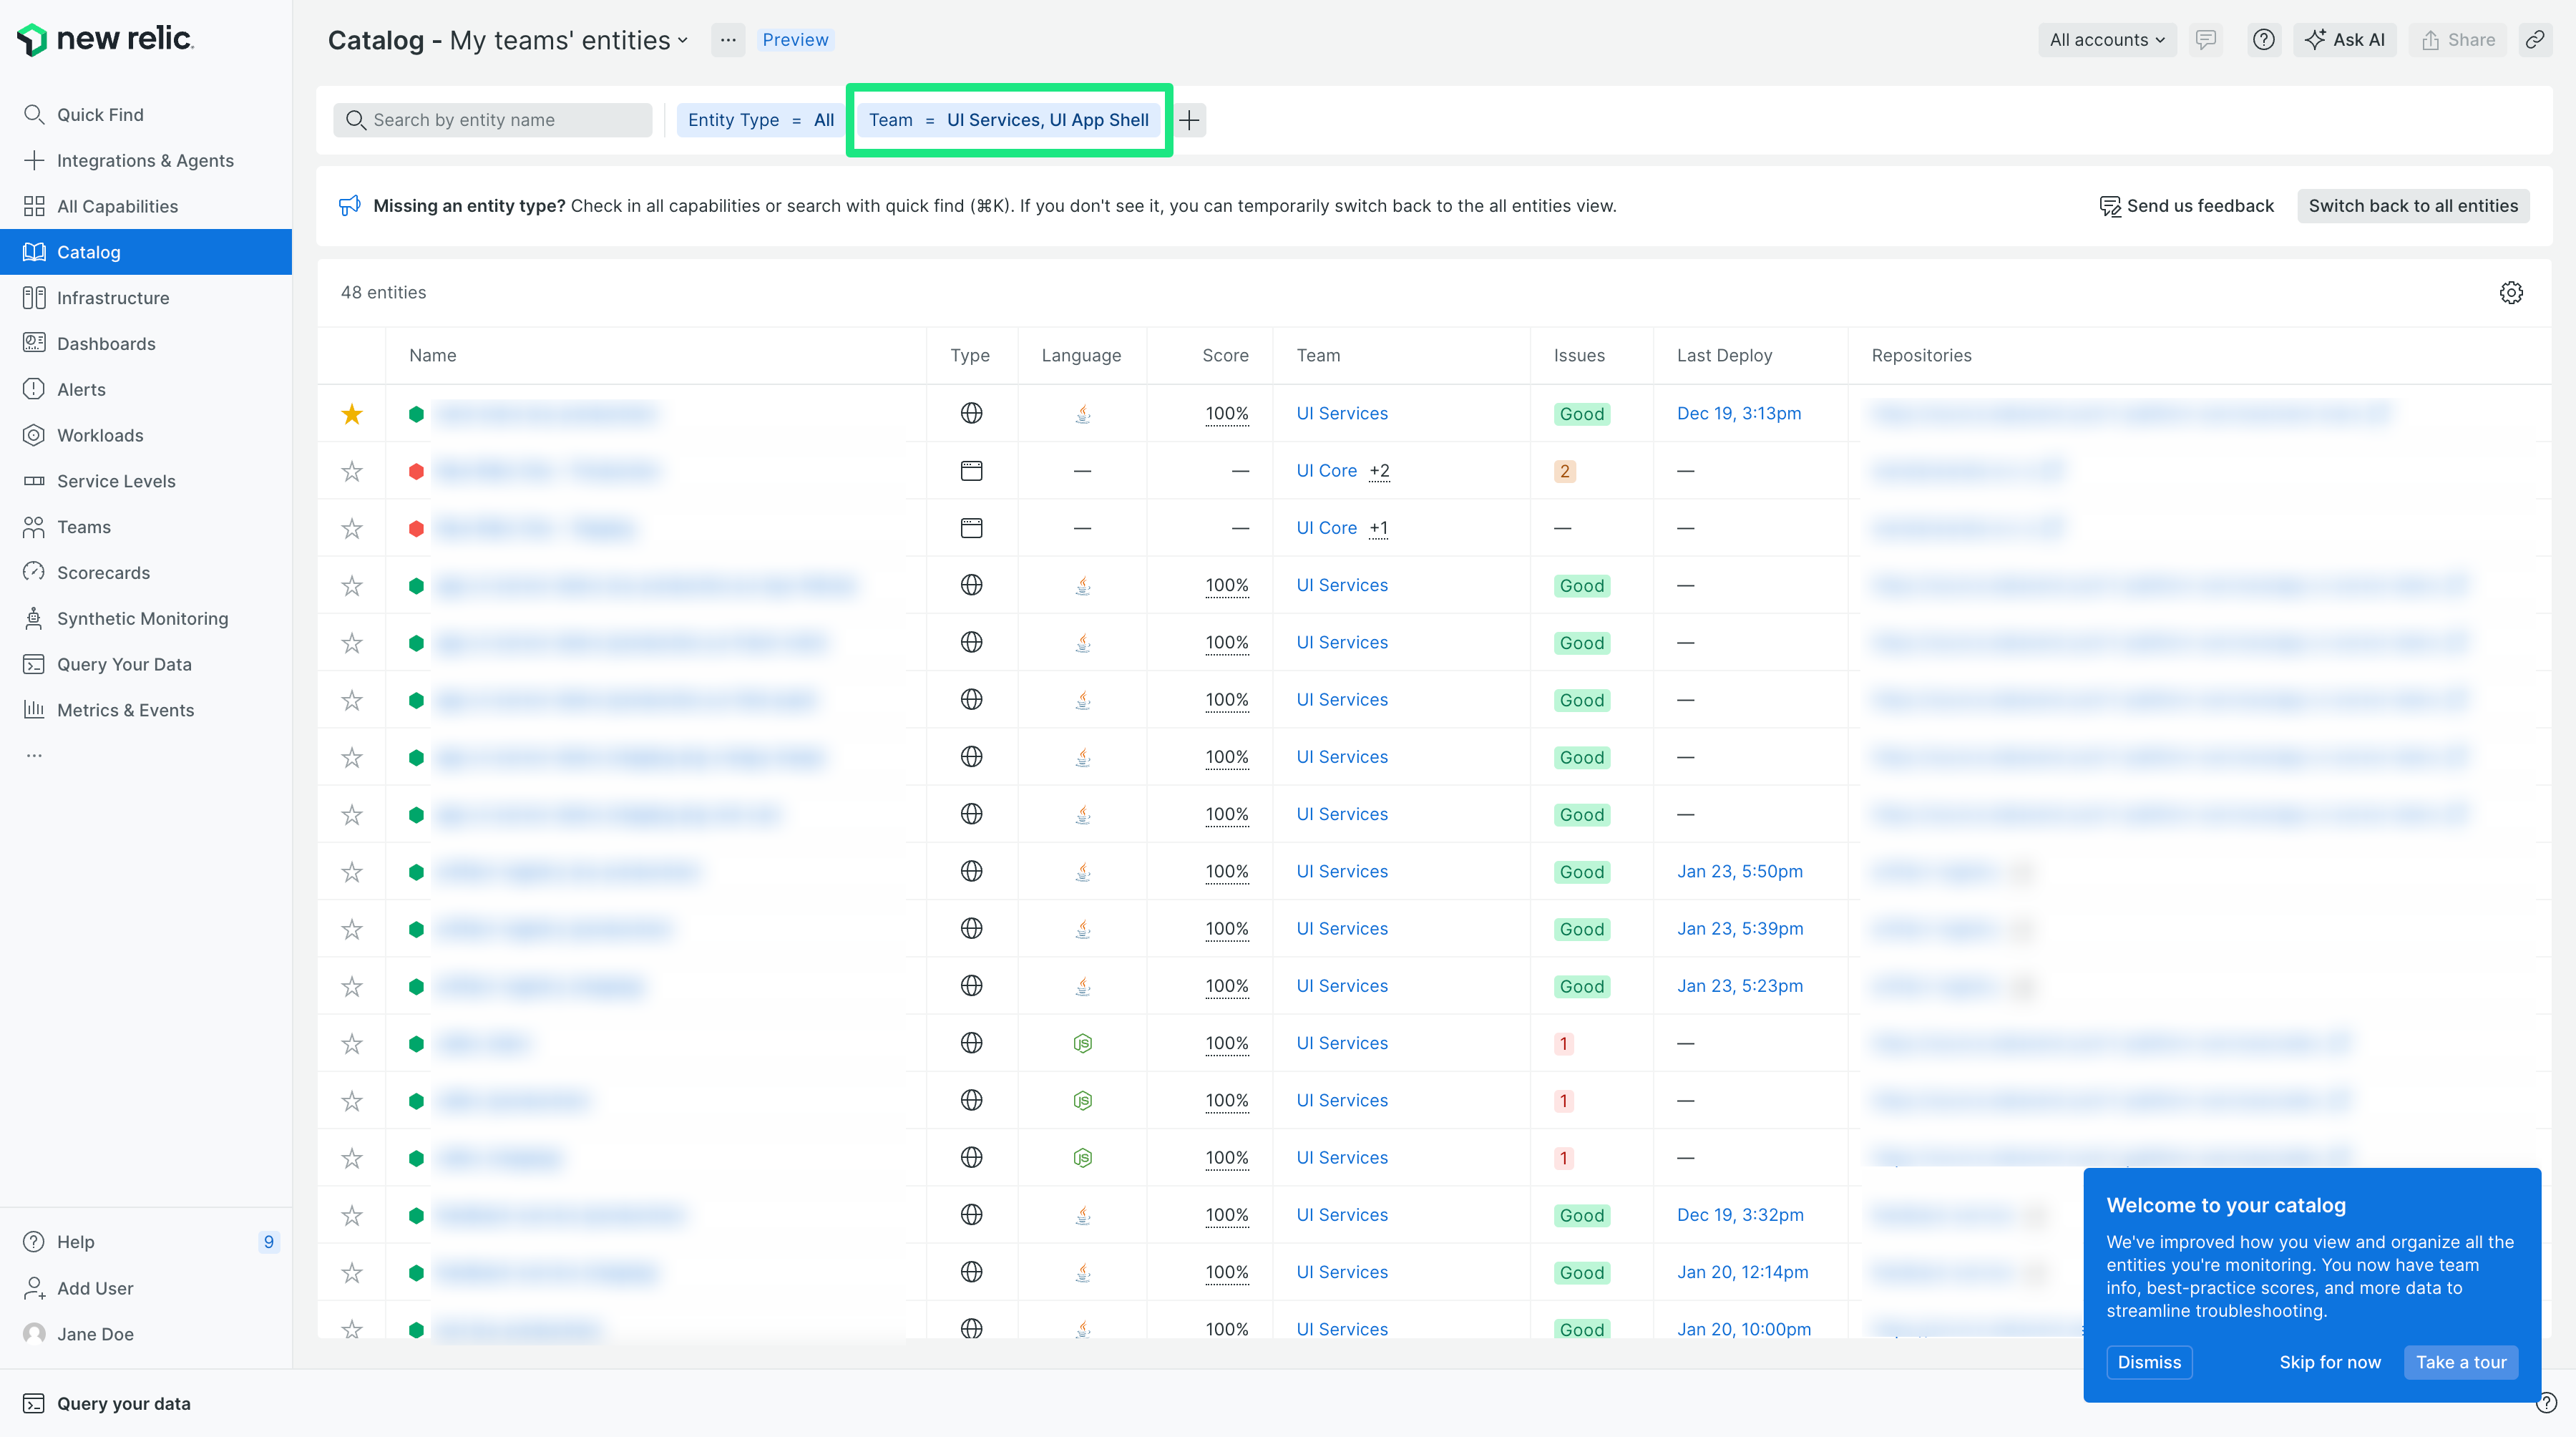Click Take a tour button
The image size is (2576, 1437).
click(2460, 1362)
